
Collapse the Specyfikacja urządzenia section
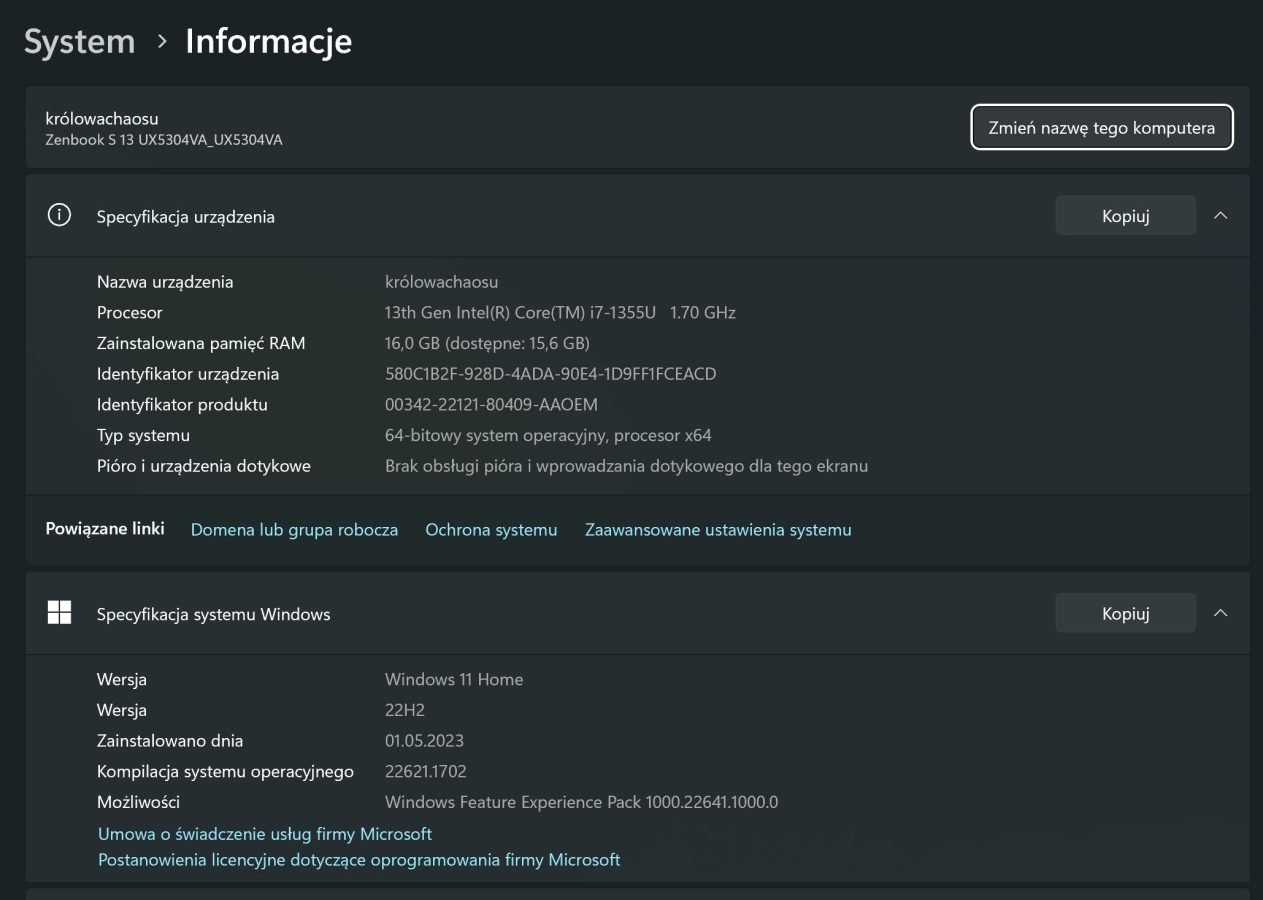1220,216
